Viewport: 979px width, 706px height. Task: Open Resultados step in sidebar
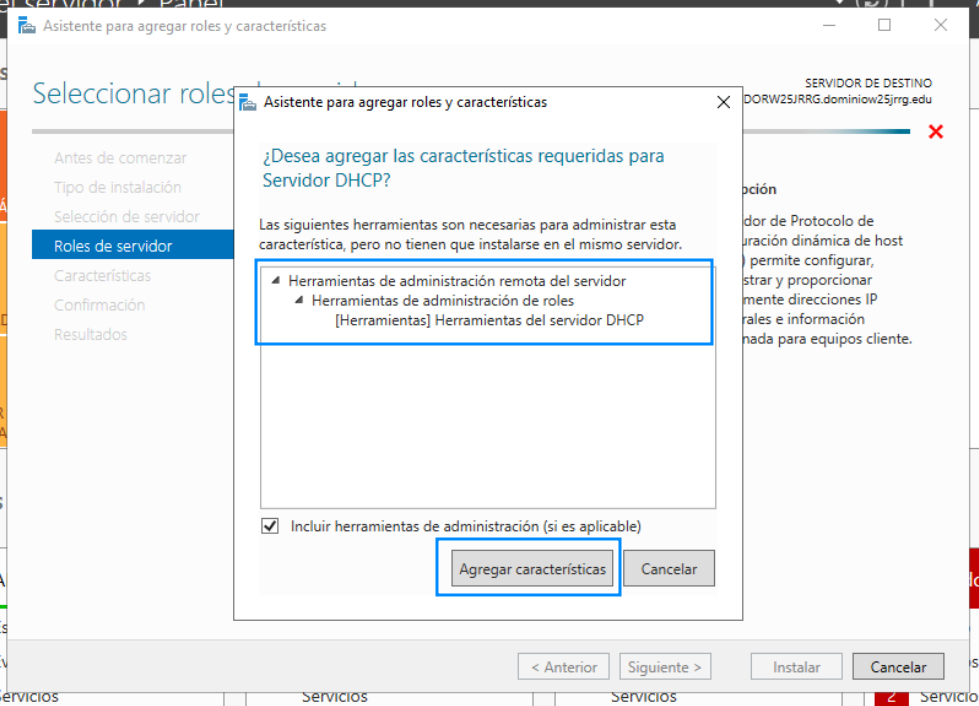pos(91,334)
